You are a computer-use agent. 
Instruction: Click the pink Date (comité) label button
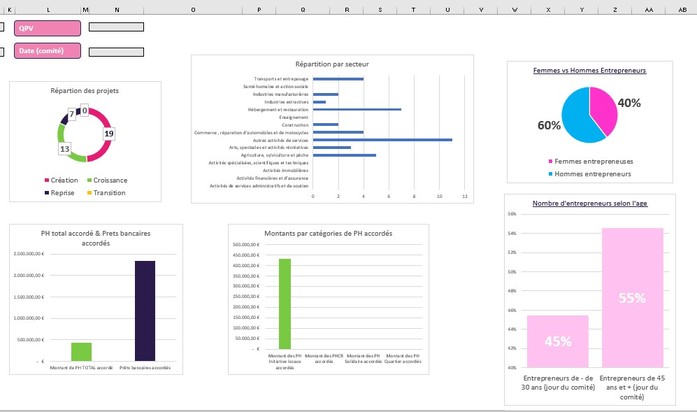(x=46, y=51)
